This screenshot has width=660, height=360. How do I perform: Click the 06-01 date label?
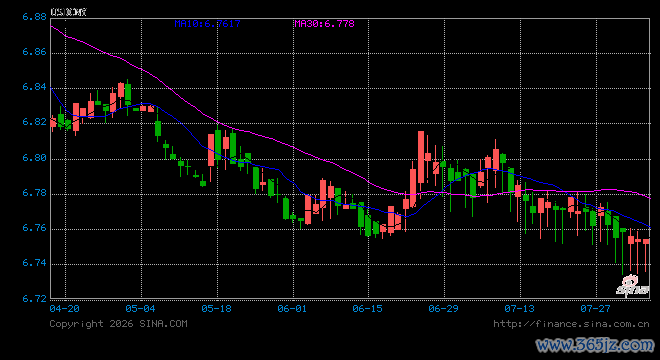[292, 309]
